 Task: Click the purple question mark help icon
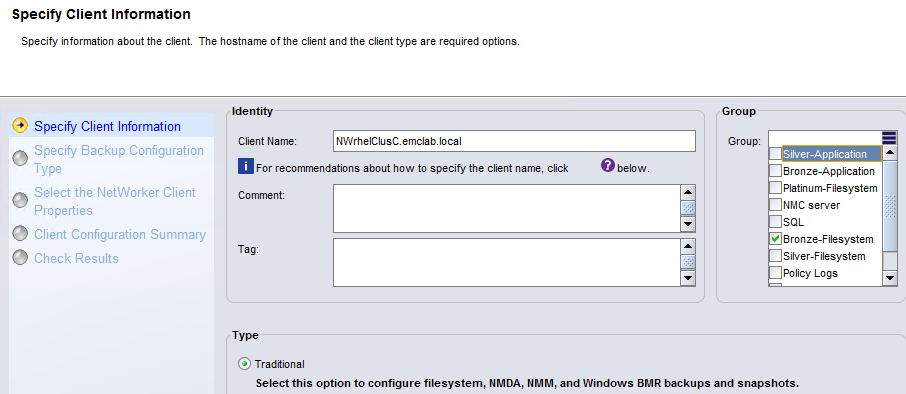[608, 166]
